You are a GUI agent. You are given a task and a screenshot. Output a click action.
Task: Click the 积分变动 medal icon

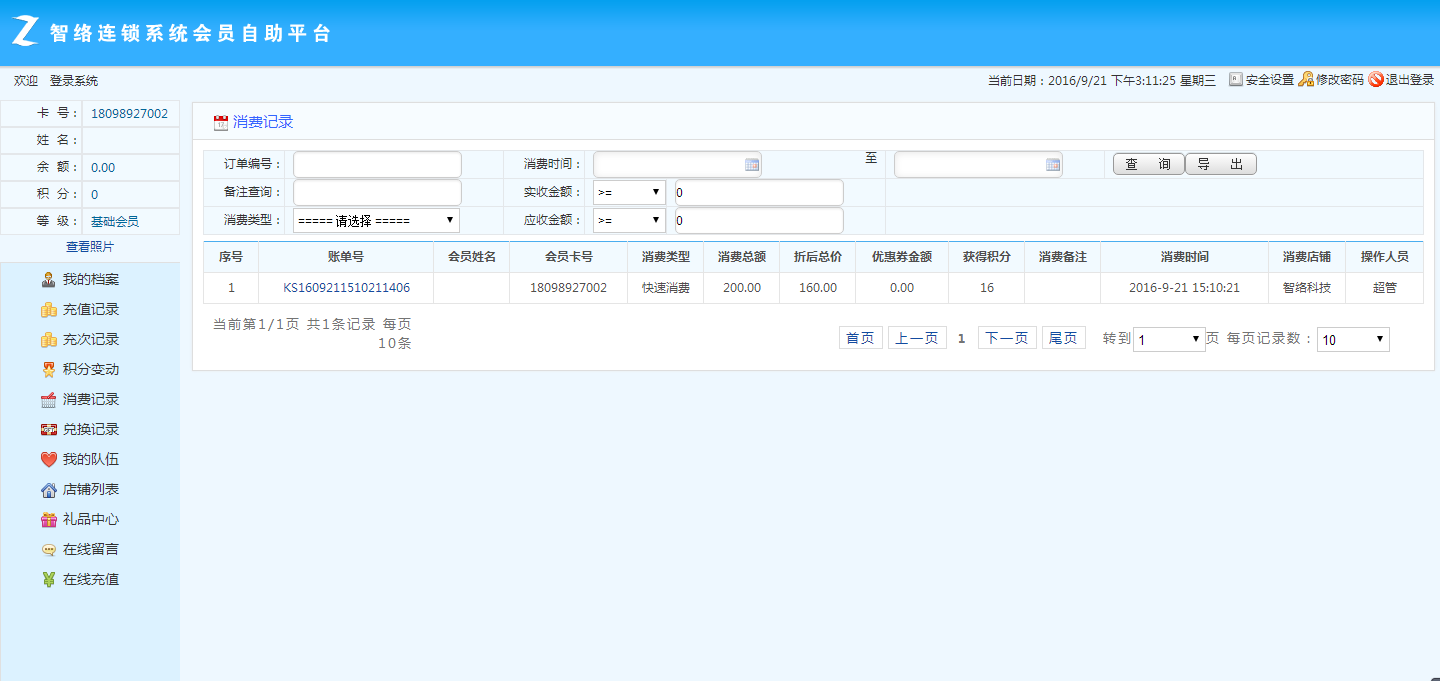[x=48, y=369]
